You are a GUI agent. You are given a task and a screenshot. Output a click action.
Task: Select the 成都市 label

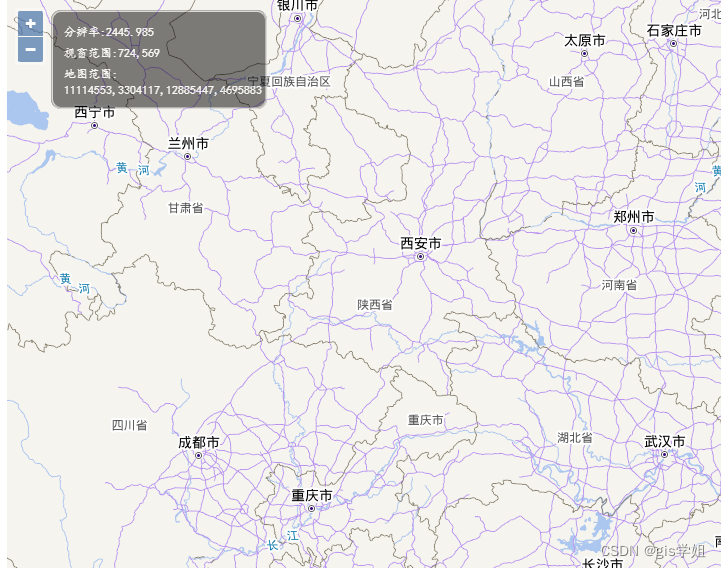click(x=199, y=442)
